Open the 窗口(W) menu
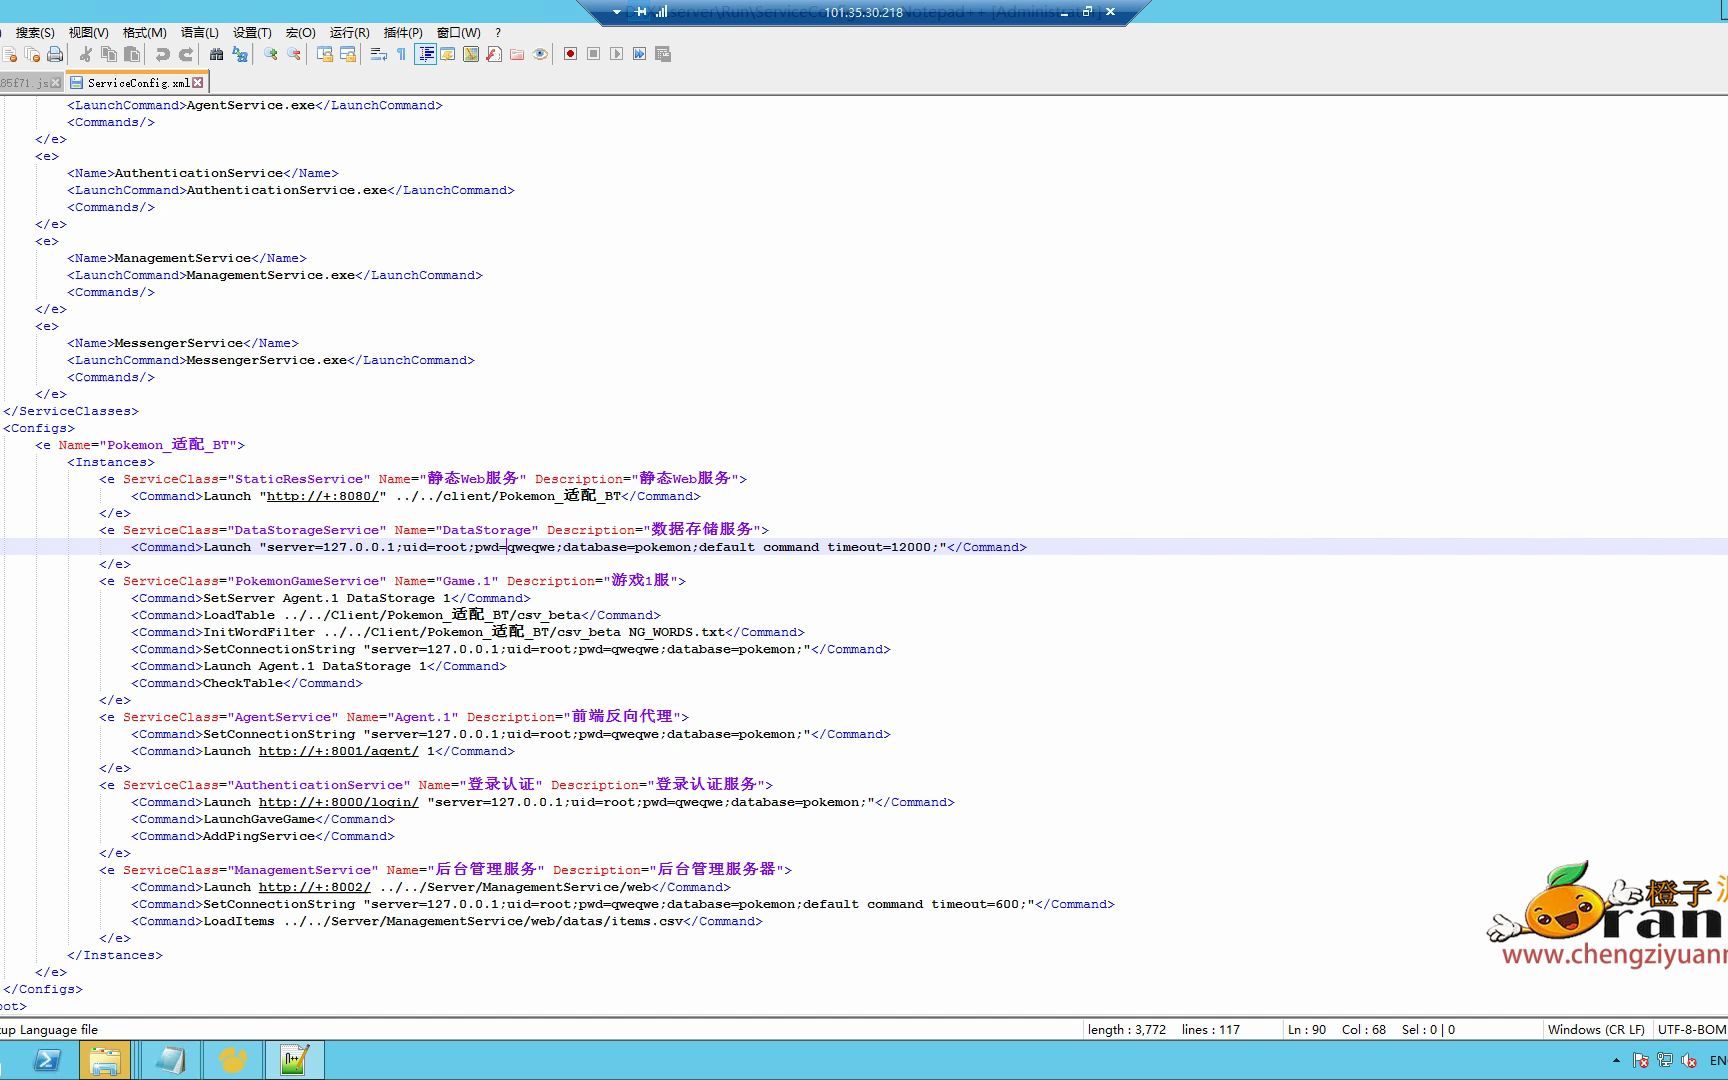The height and width of the screenshot is (1080, 1728). click(459, 33)
